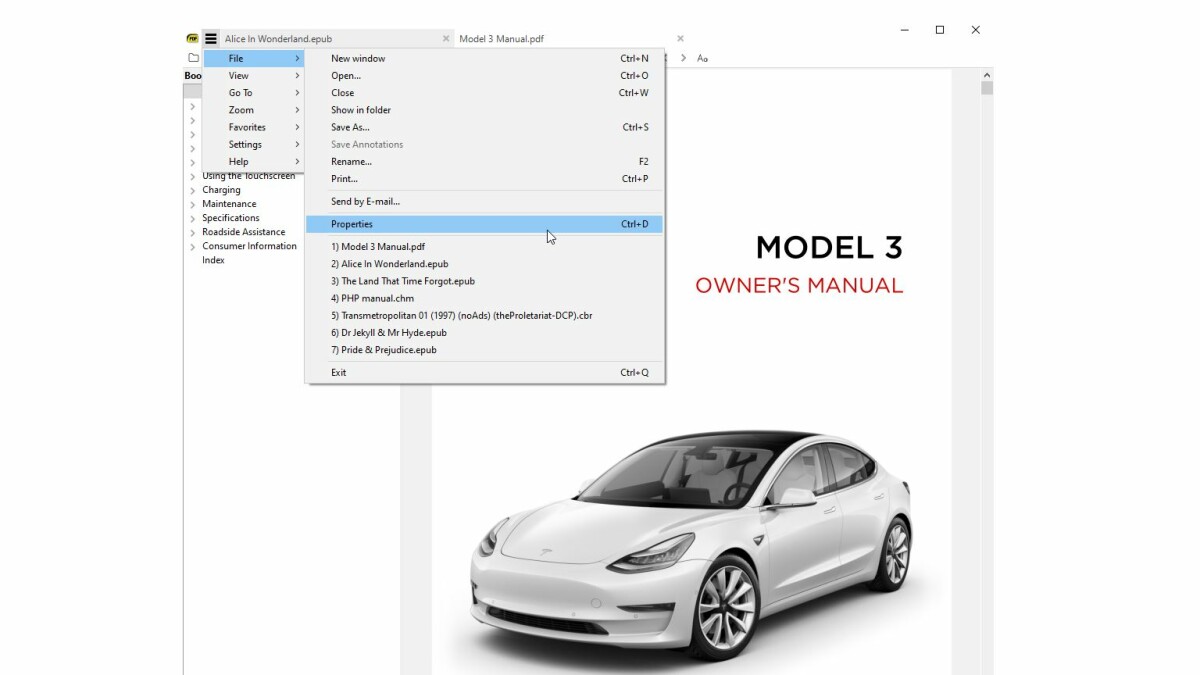The width and height of the screenshot is (1200, 675).
Task: Open recent file Dr Jekyll & Mr Hyde.epub
Action: (x=485, y=332)
